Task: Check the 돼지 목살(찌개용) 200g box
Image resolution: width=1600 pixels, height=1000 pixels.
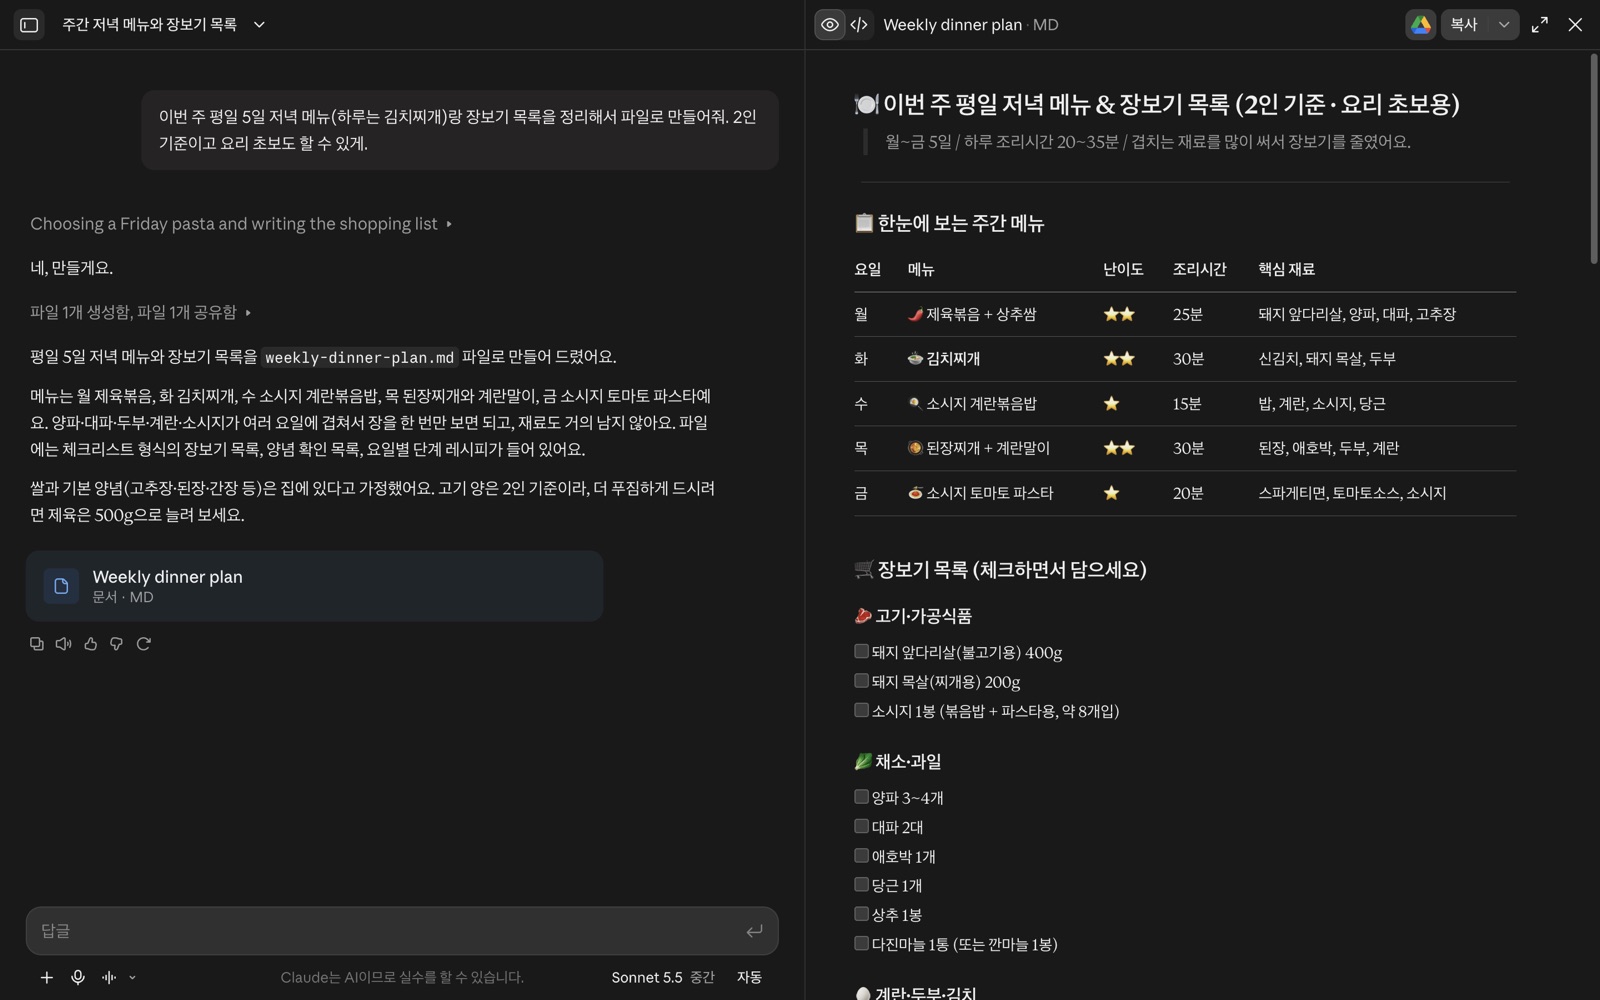Action: coord(861,681)
